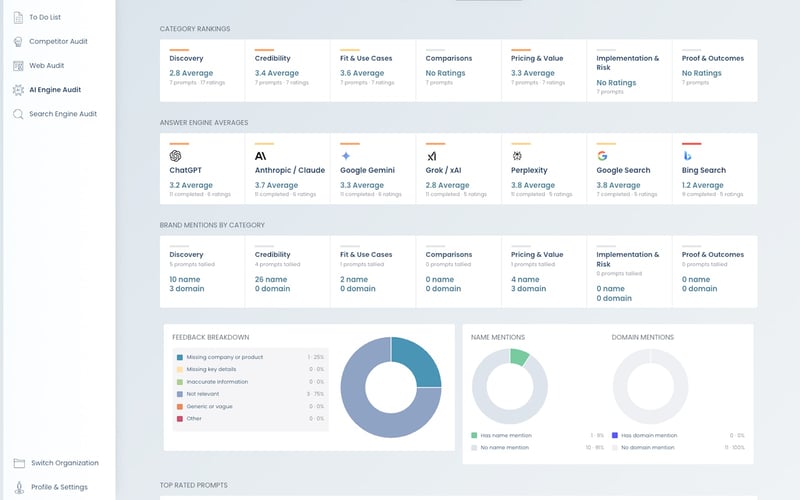
Task: Click the AI Engine Audit gear icon
Action: click(18, 90)
